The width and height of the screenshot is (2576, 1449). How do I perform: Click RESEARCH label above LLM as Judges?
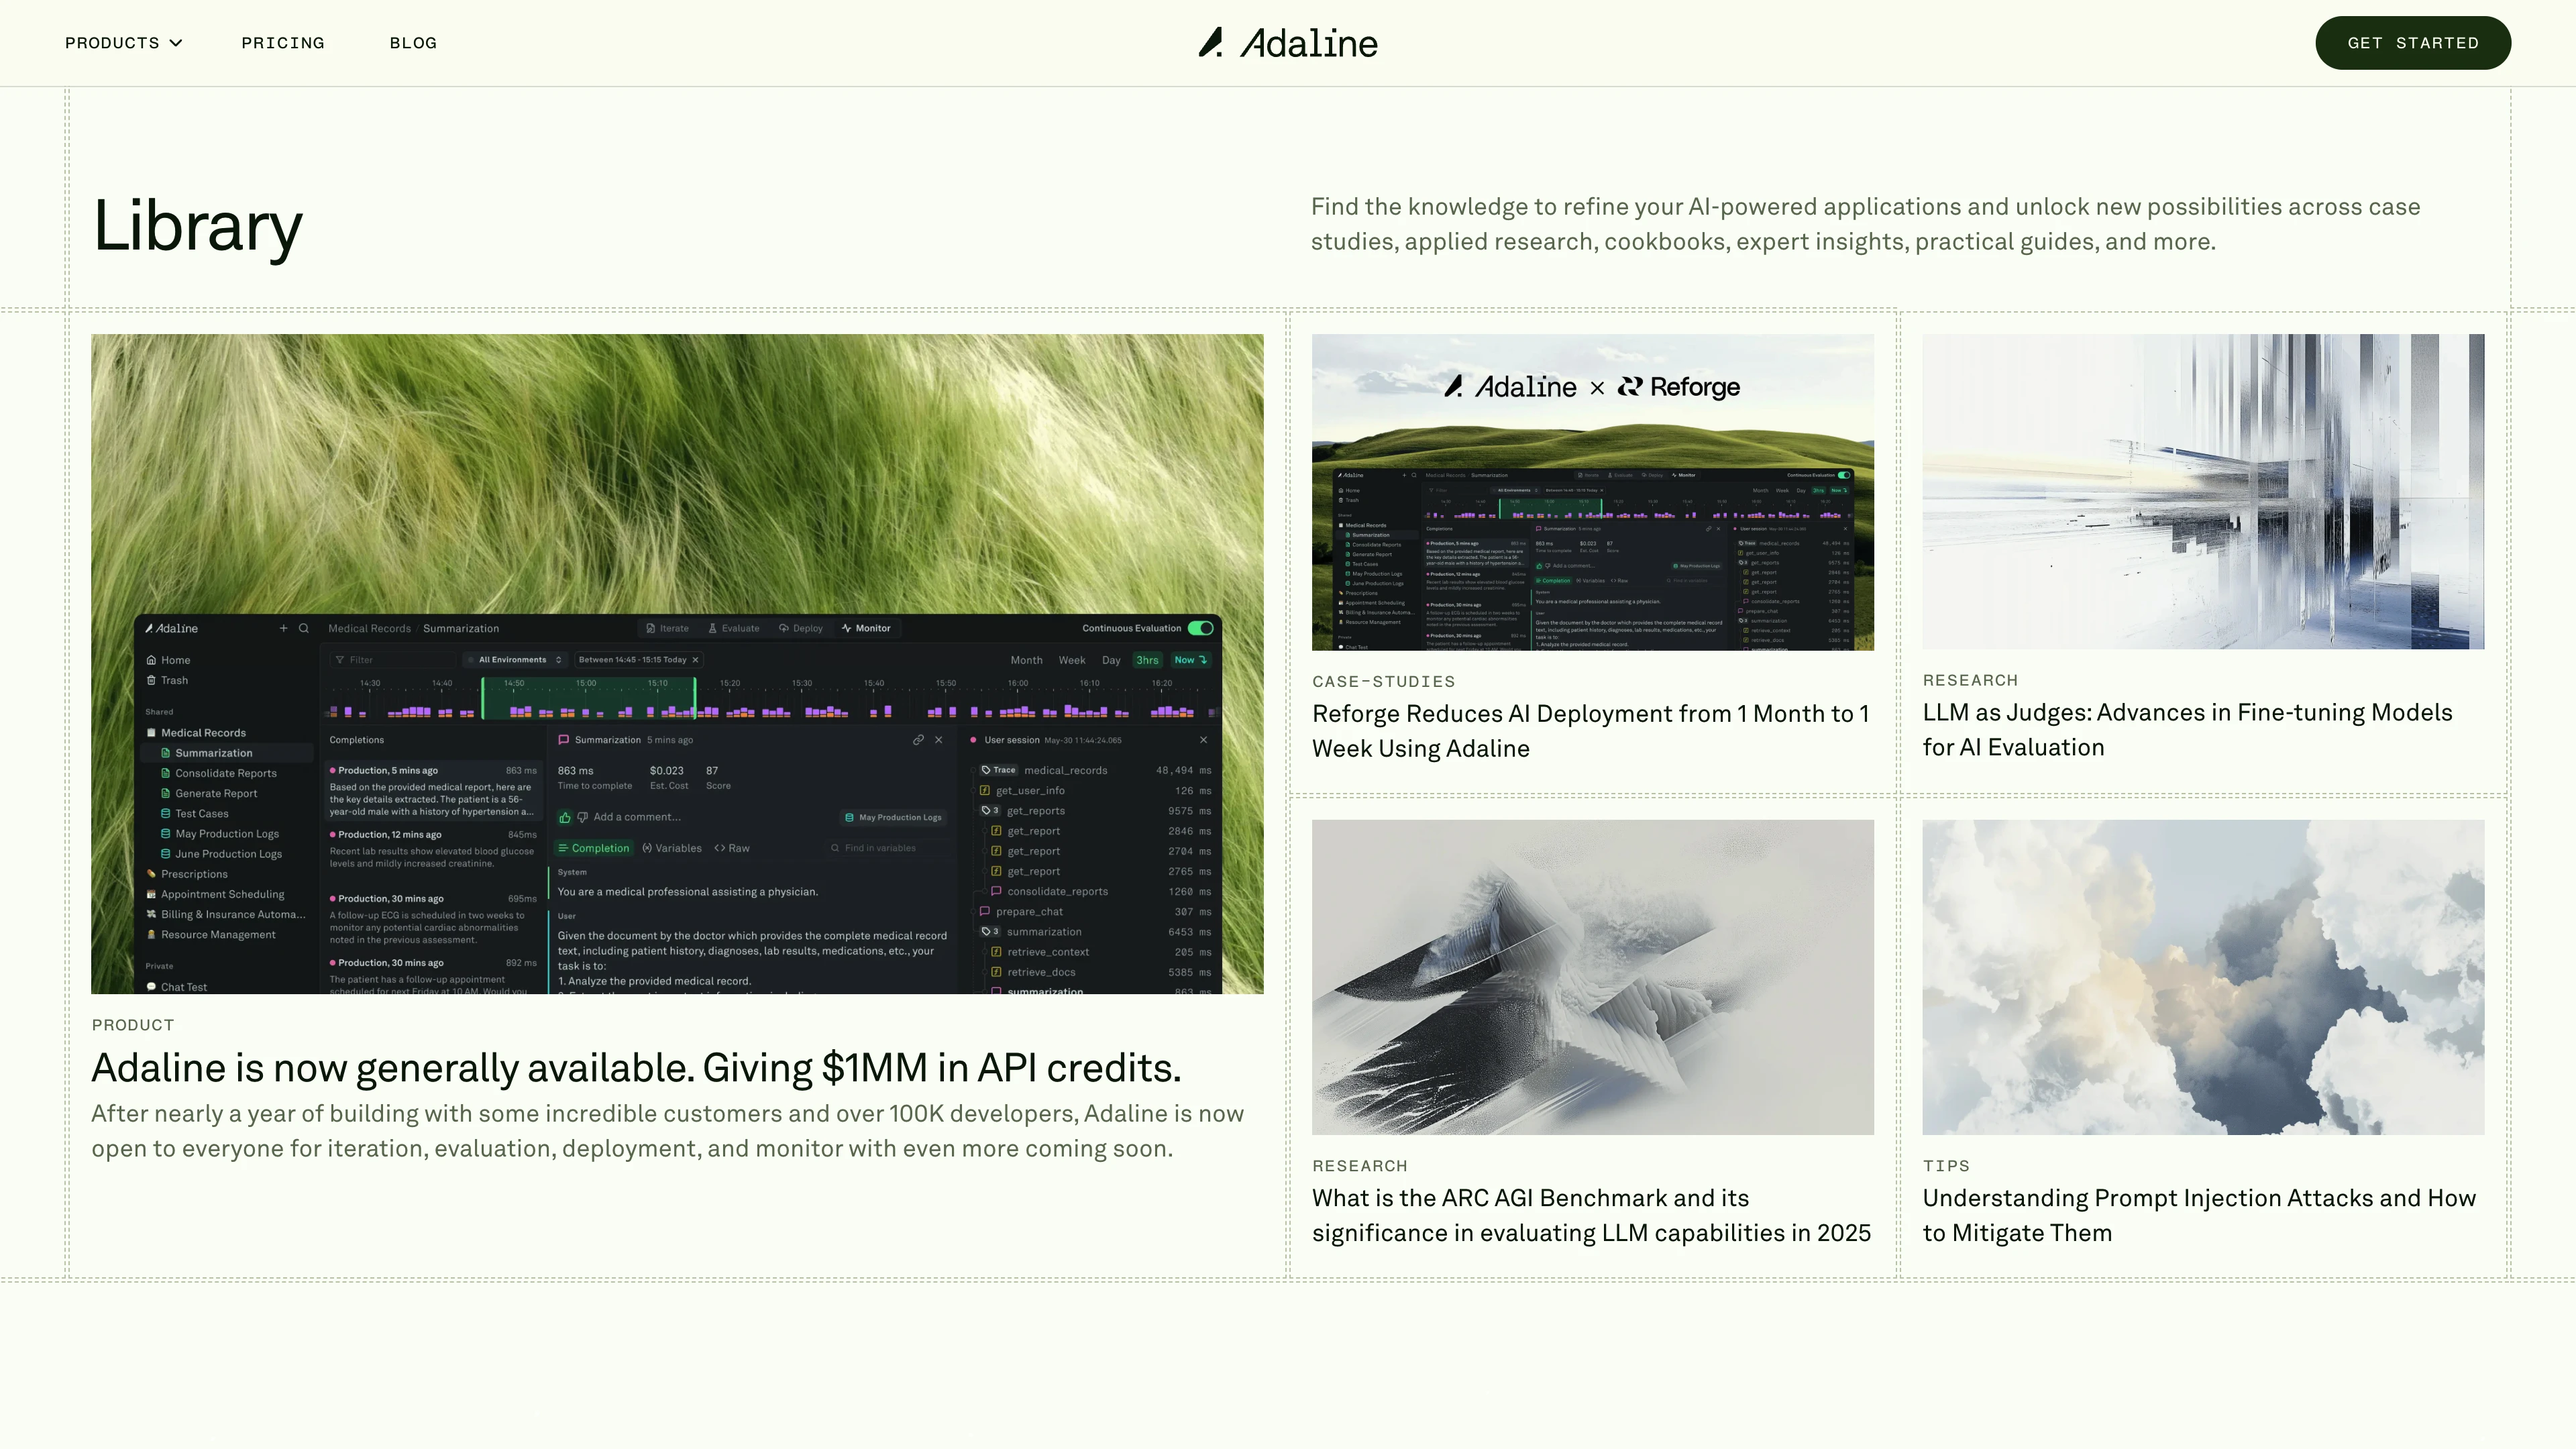1970,680
